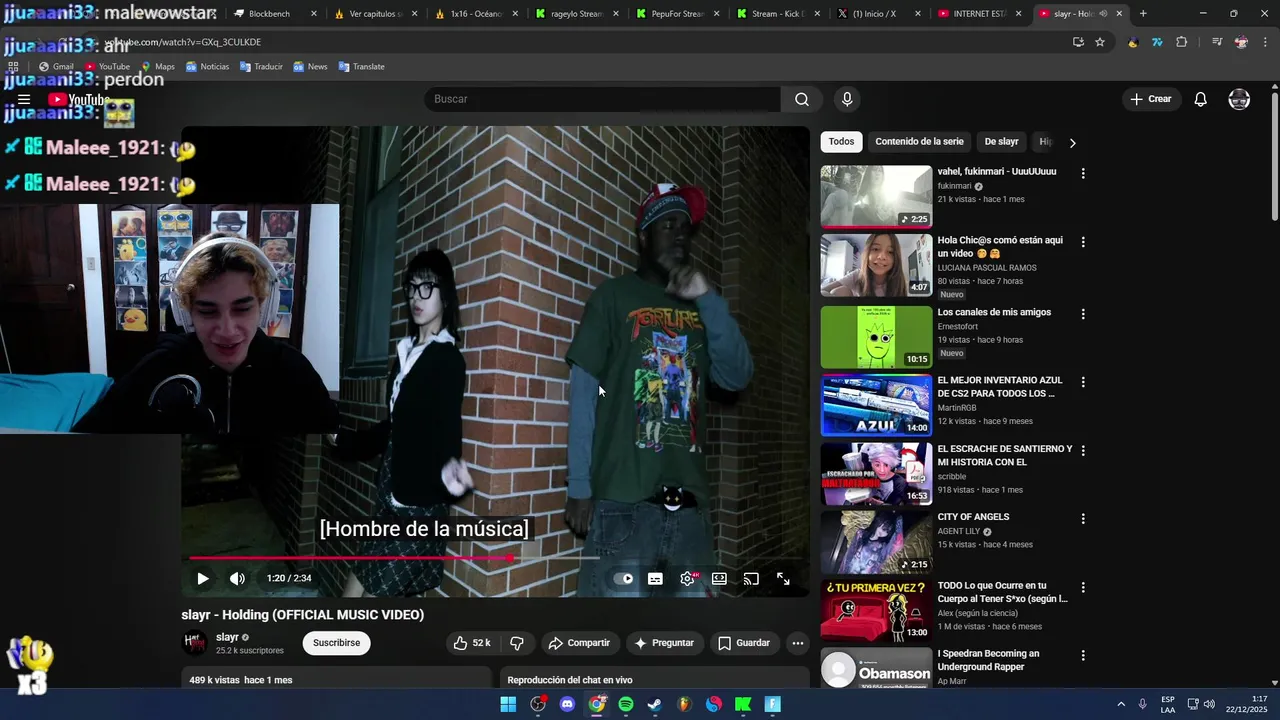Open Chrome extensions puzzle icon
This screenshot has height=720, width=1280.
1182,42
